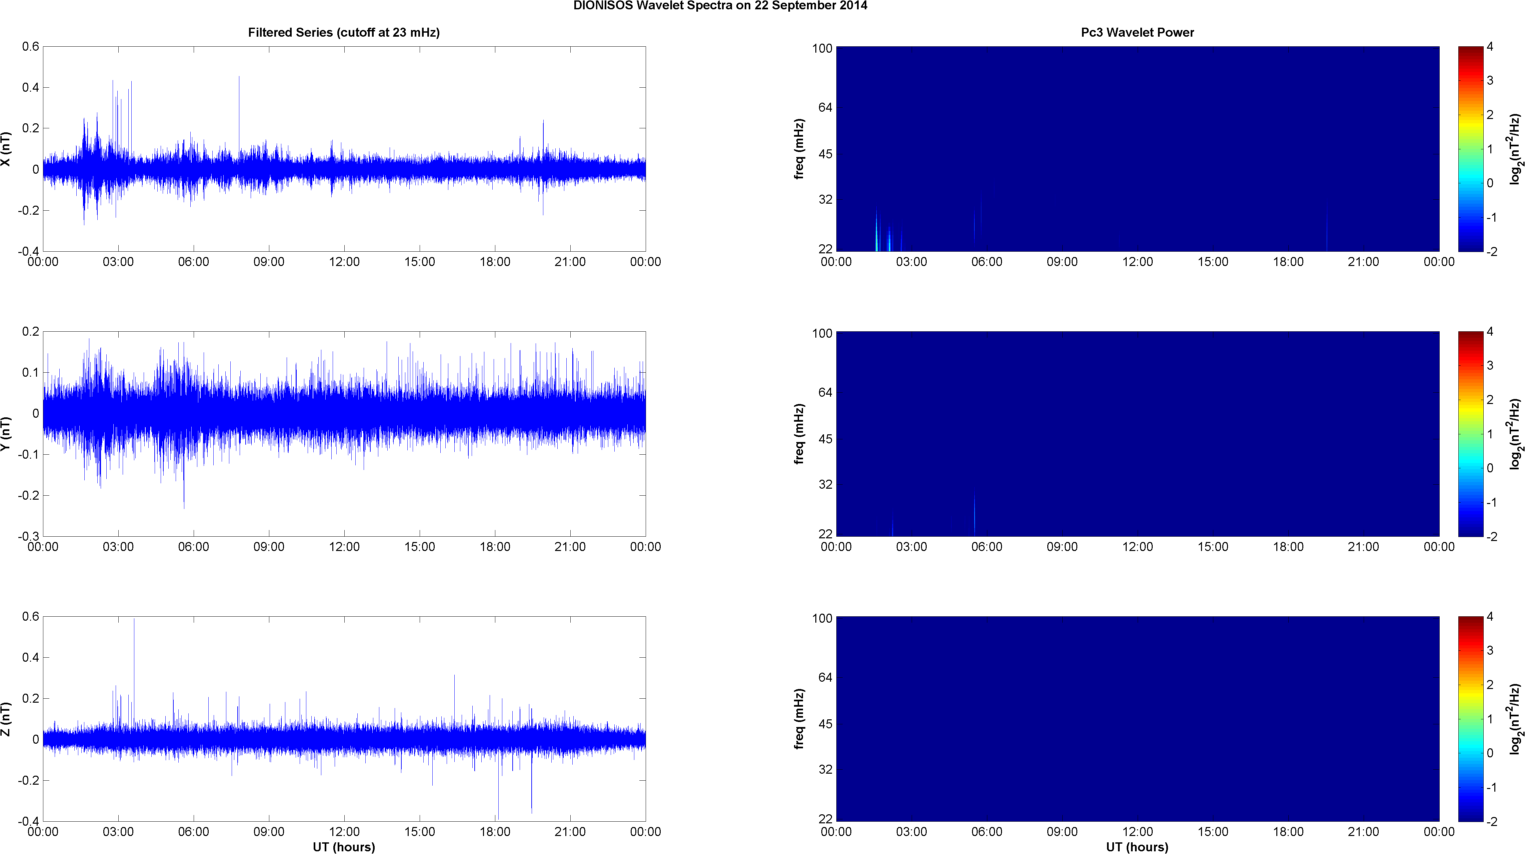Click the log2(nT²/Hz) label on Z-row colorbar
This screenshot has width=1525, height=854.
(x=1516, y=719)
